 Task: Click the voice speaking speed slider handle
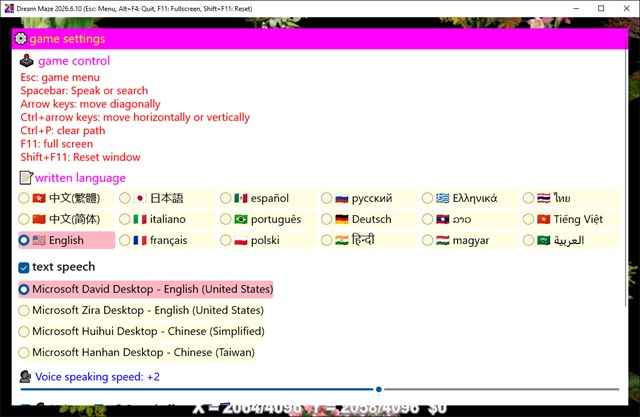click(x=379, y=389)
